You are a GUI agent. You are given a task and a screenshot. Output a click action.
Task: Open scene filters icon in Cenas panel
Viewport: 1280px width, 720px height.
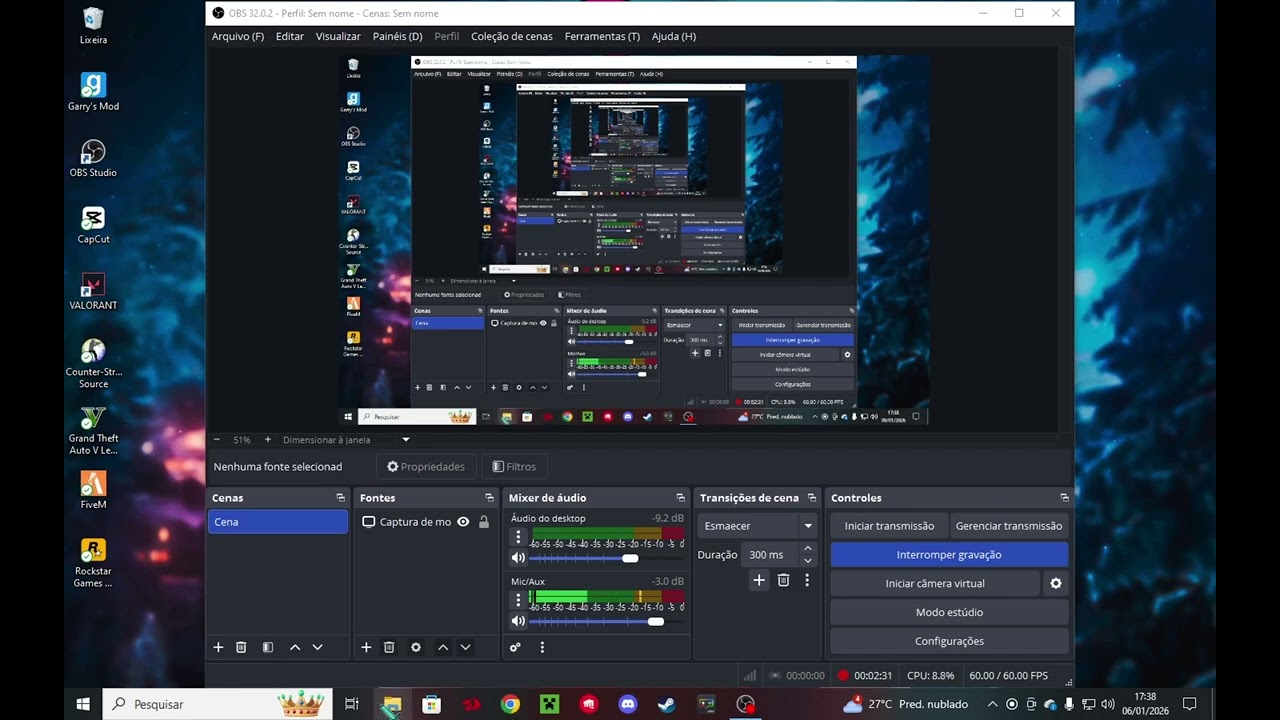(x=268, y=648)
